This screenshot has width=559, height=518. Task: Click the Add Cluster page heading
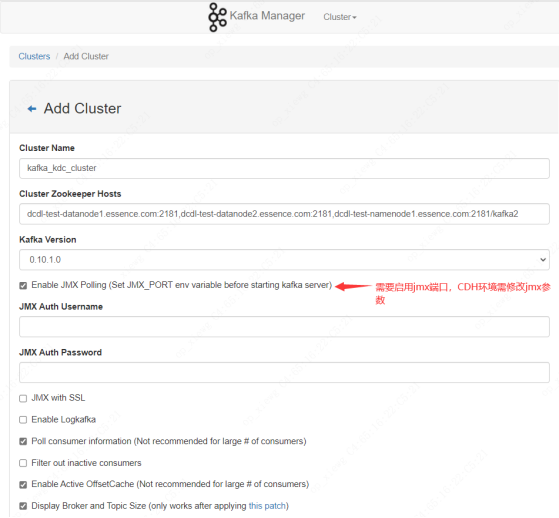tap(82, 109)
